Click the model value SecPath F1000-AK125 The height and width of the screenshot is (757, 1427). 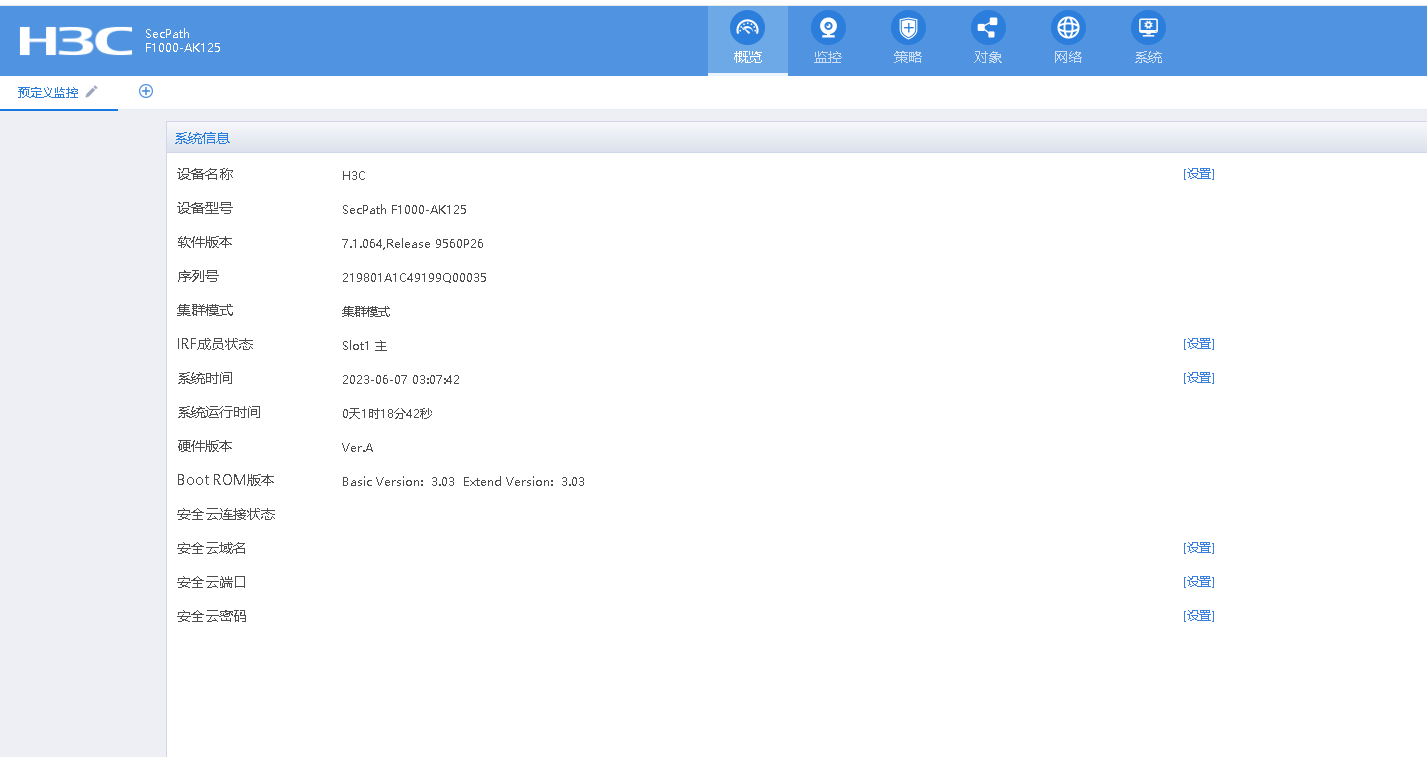404,210
